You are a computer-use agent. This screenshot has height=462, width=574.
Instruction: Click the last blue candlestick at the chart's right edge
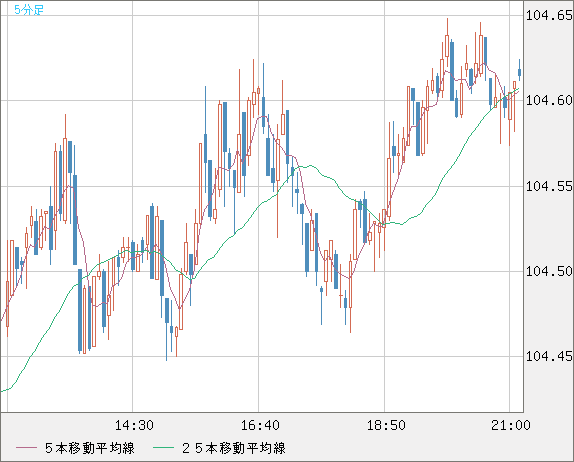519,72
